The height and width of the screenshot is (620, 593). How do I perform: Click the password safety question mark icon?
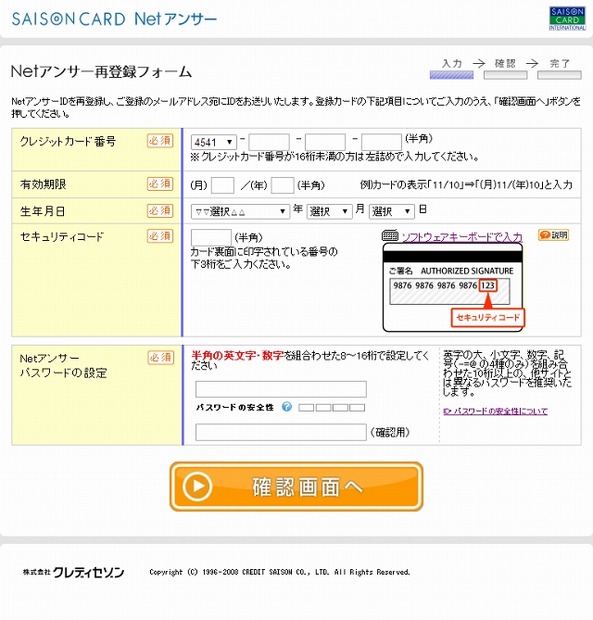287,406
